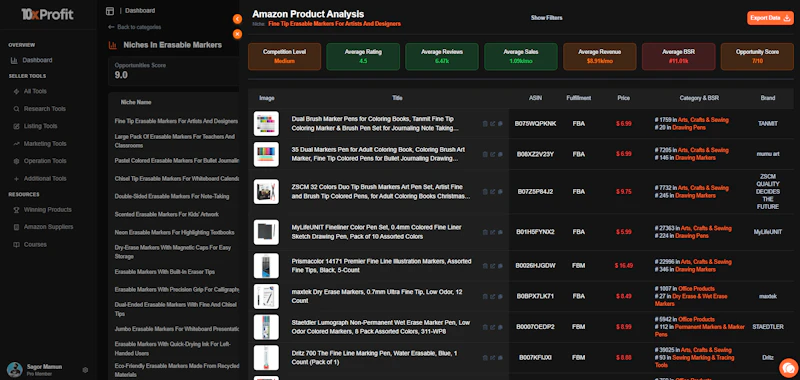This screenshot has height=380, width=800.
Task: Click Tanmit Dual Brush Marker product thumbnail
Action: [266, 123]
